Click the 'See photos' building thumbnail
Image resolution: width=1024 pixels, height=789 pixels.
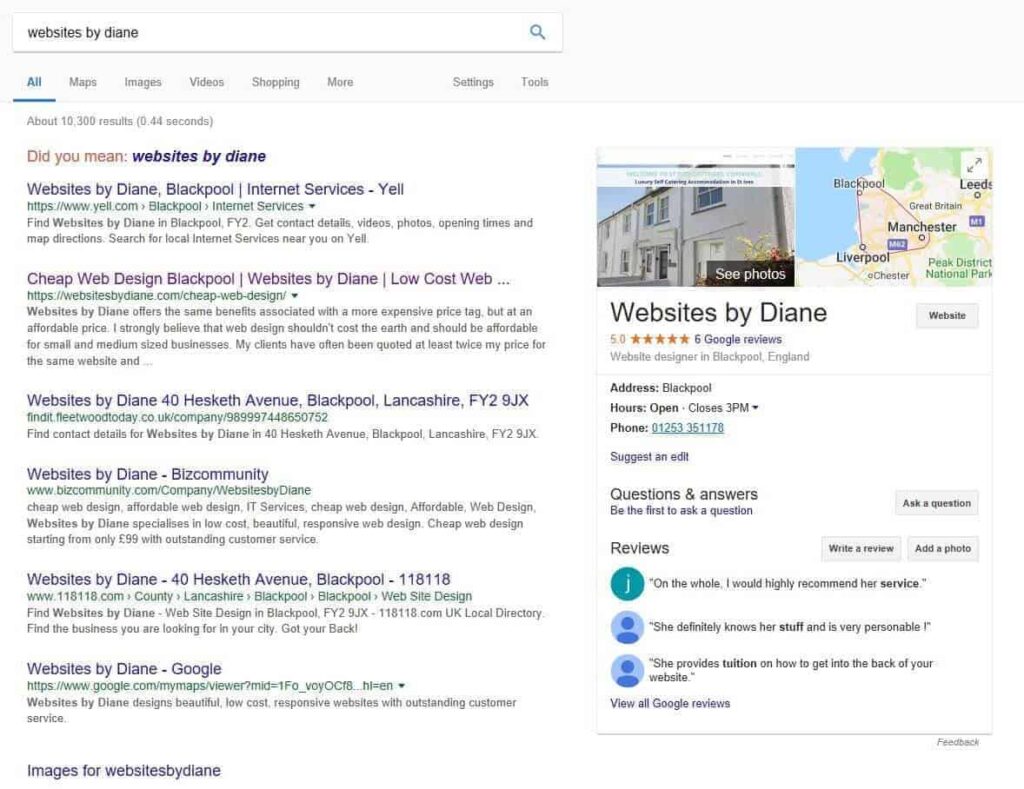point(696,217)
